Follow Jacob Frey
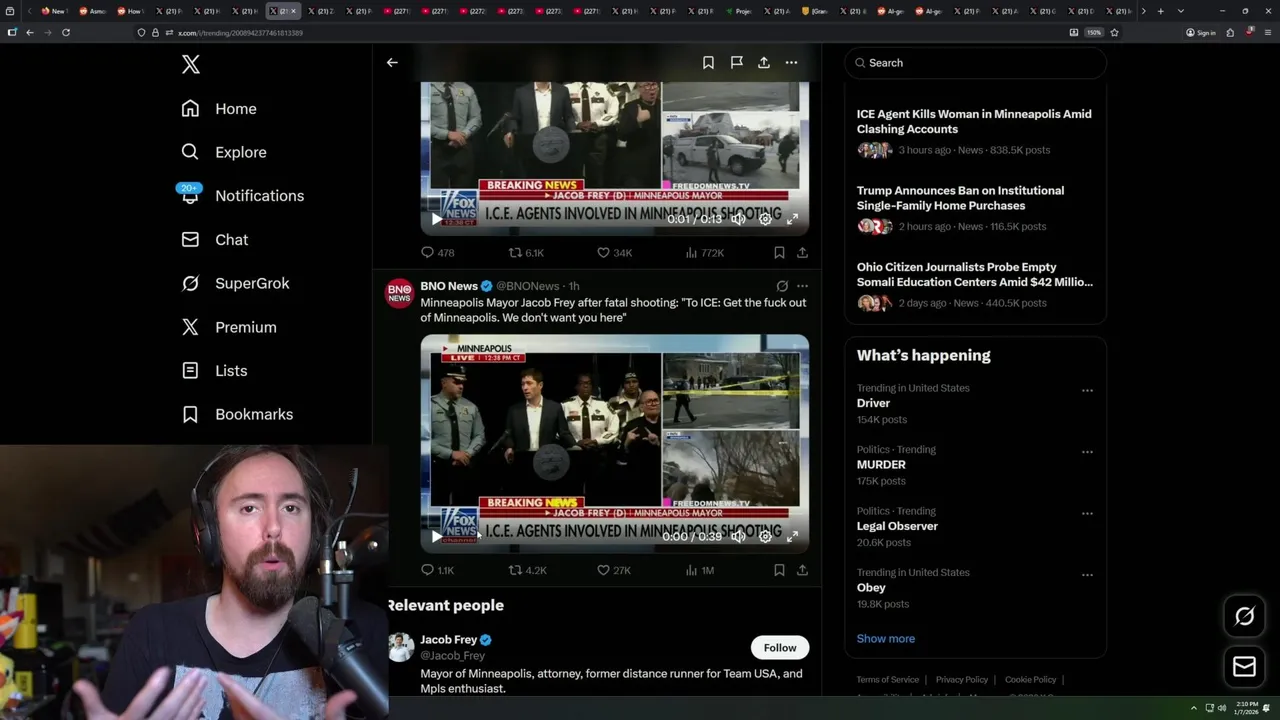Screen dimensions: 1280x720 [x=780, y=648]
